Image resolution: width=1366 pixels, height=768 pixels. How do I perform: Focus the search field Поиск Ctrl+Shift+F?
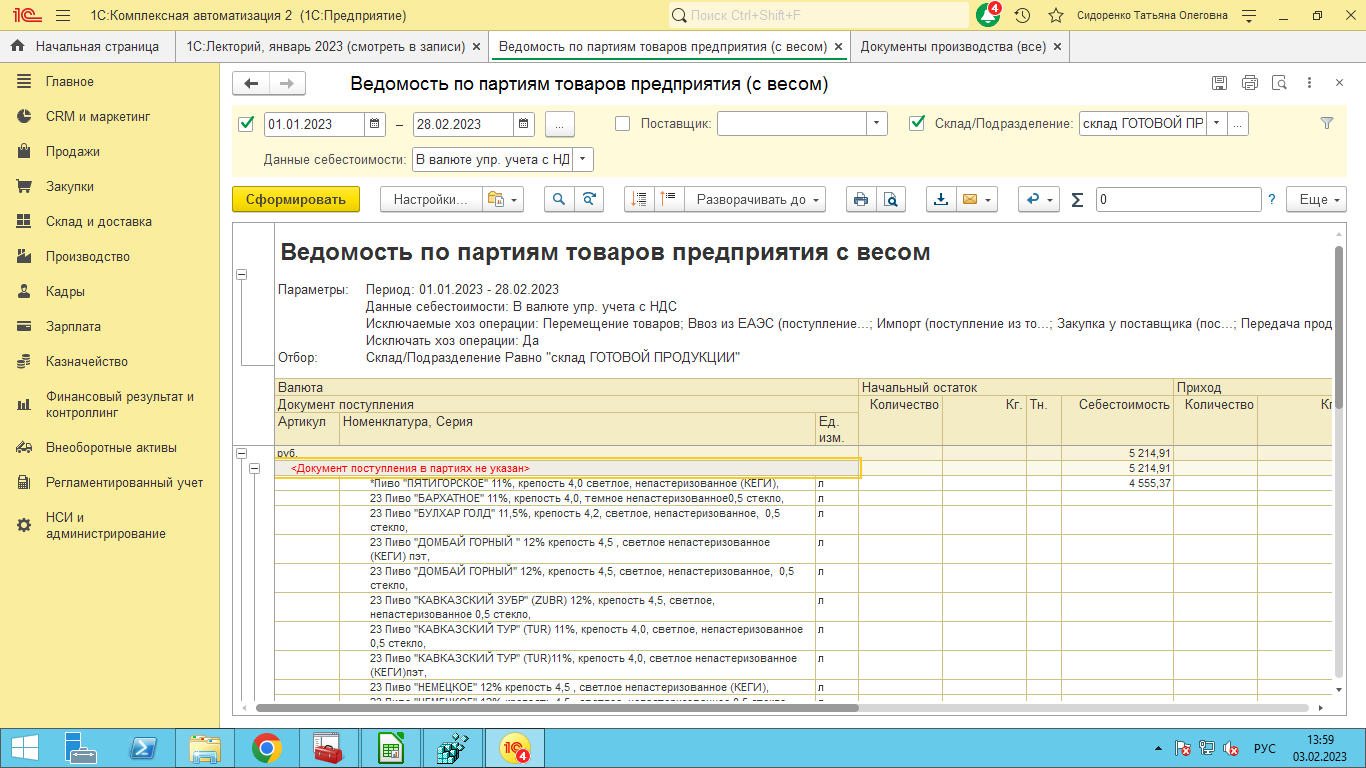coord(818,16)
